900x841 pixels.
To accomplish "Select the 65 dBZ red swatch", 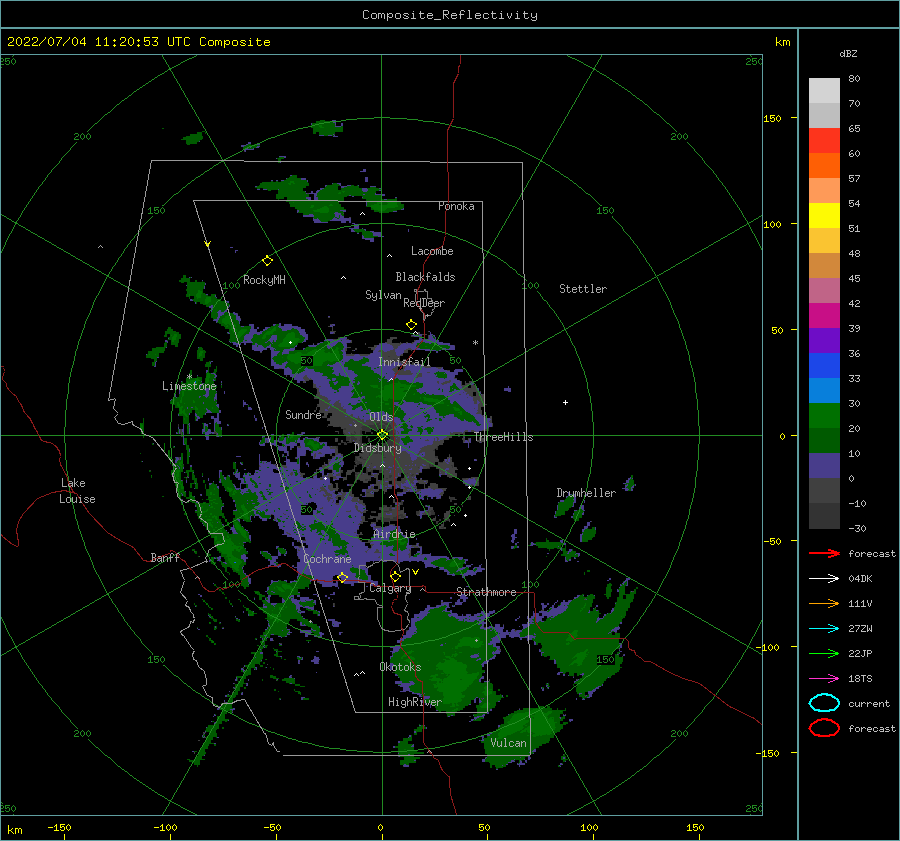I will click(824, 141).
